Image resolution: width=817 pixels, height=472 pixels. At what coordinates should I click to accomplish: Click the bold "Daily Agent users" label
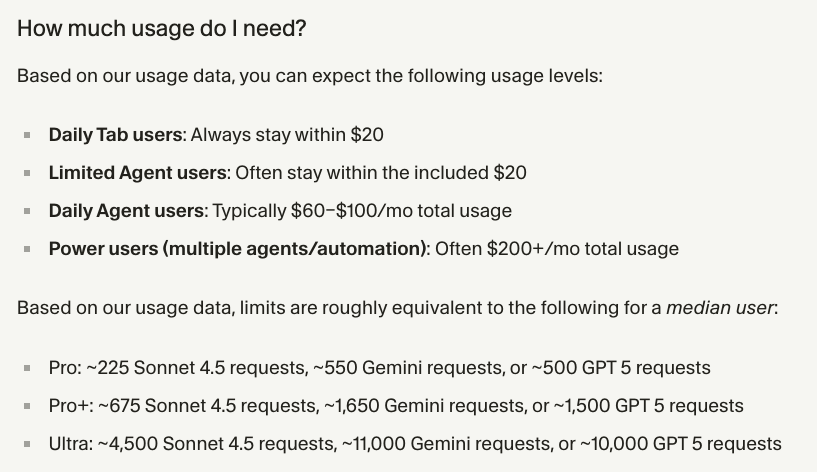tap(127, 210)
